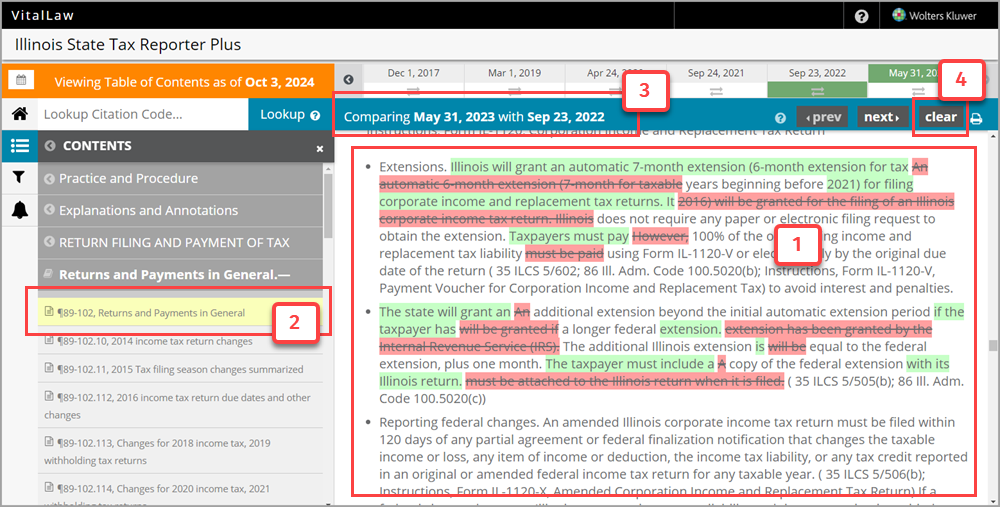The width and height of the screenshot is (1000, 507).
Task: Select the contents list icon in the sidebar
Action: 20,146
